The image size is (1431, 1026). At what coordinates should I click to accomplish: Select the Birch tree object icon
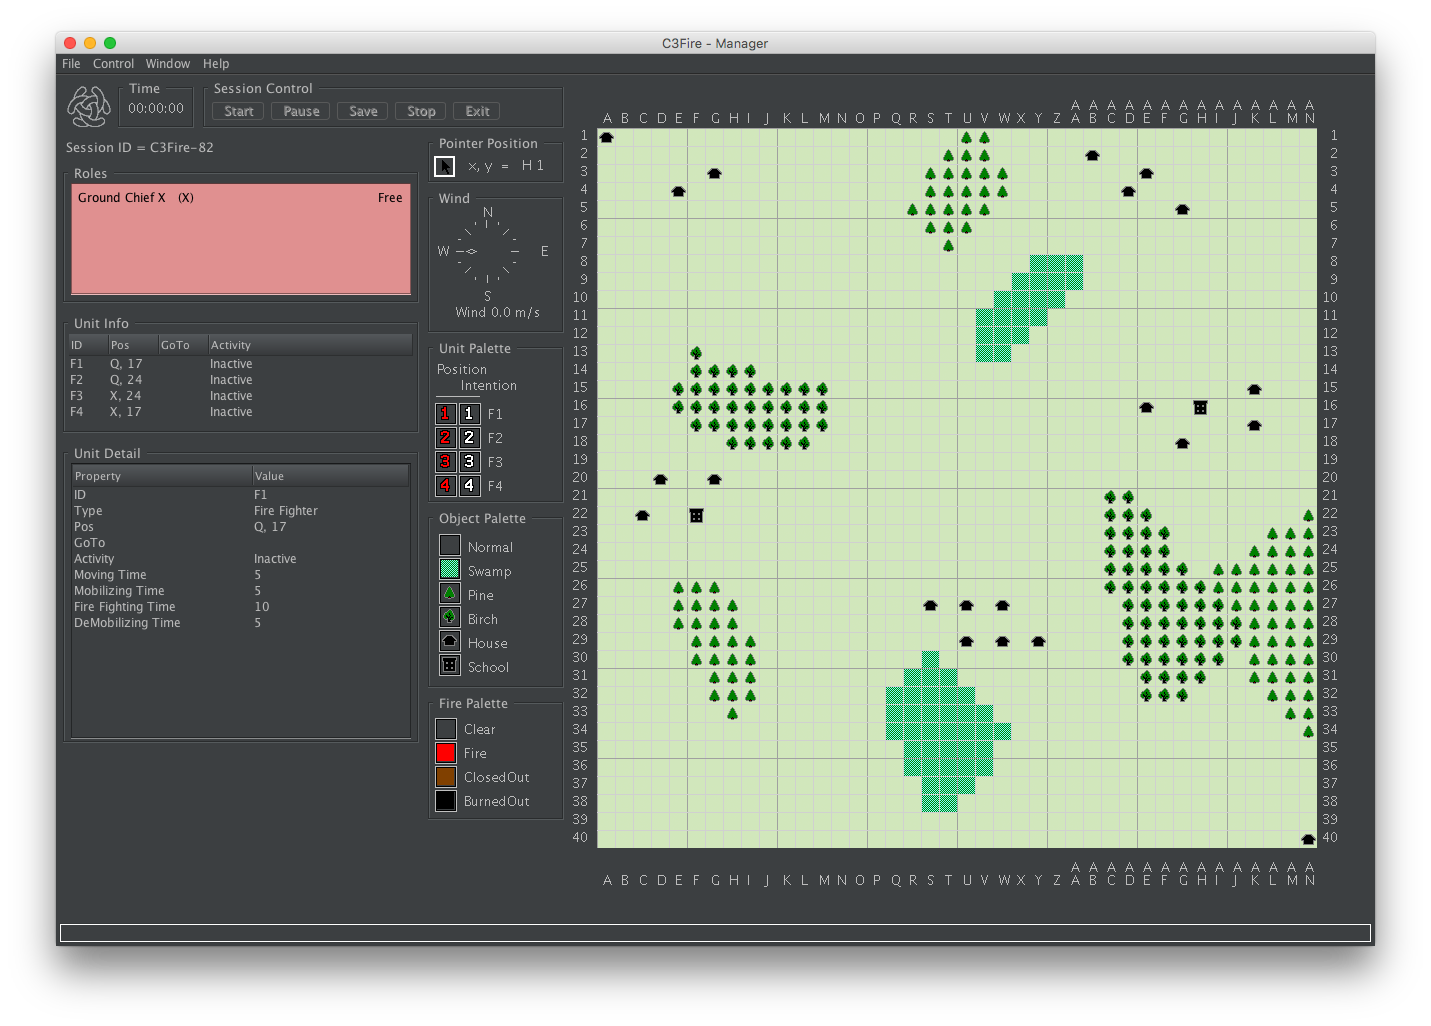click(450, 618)
